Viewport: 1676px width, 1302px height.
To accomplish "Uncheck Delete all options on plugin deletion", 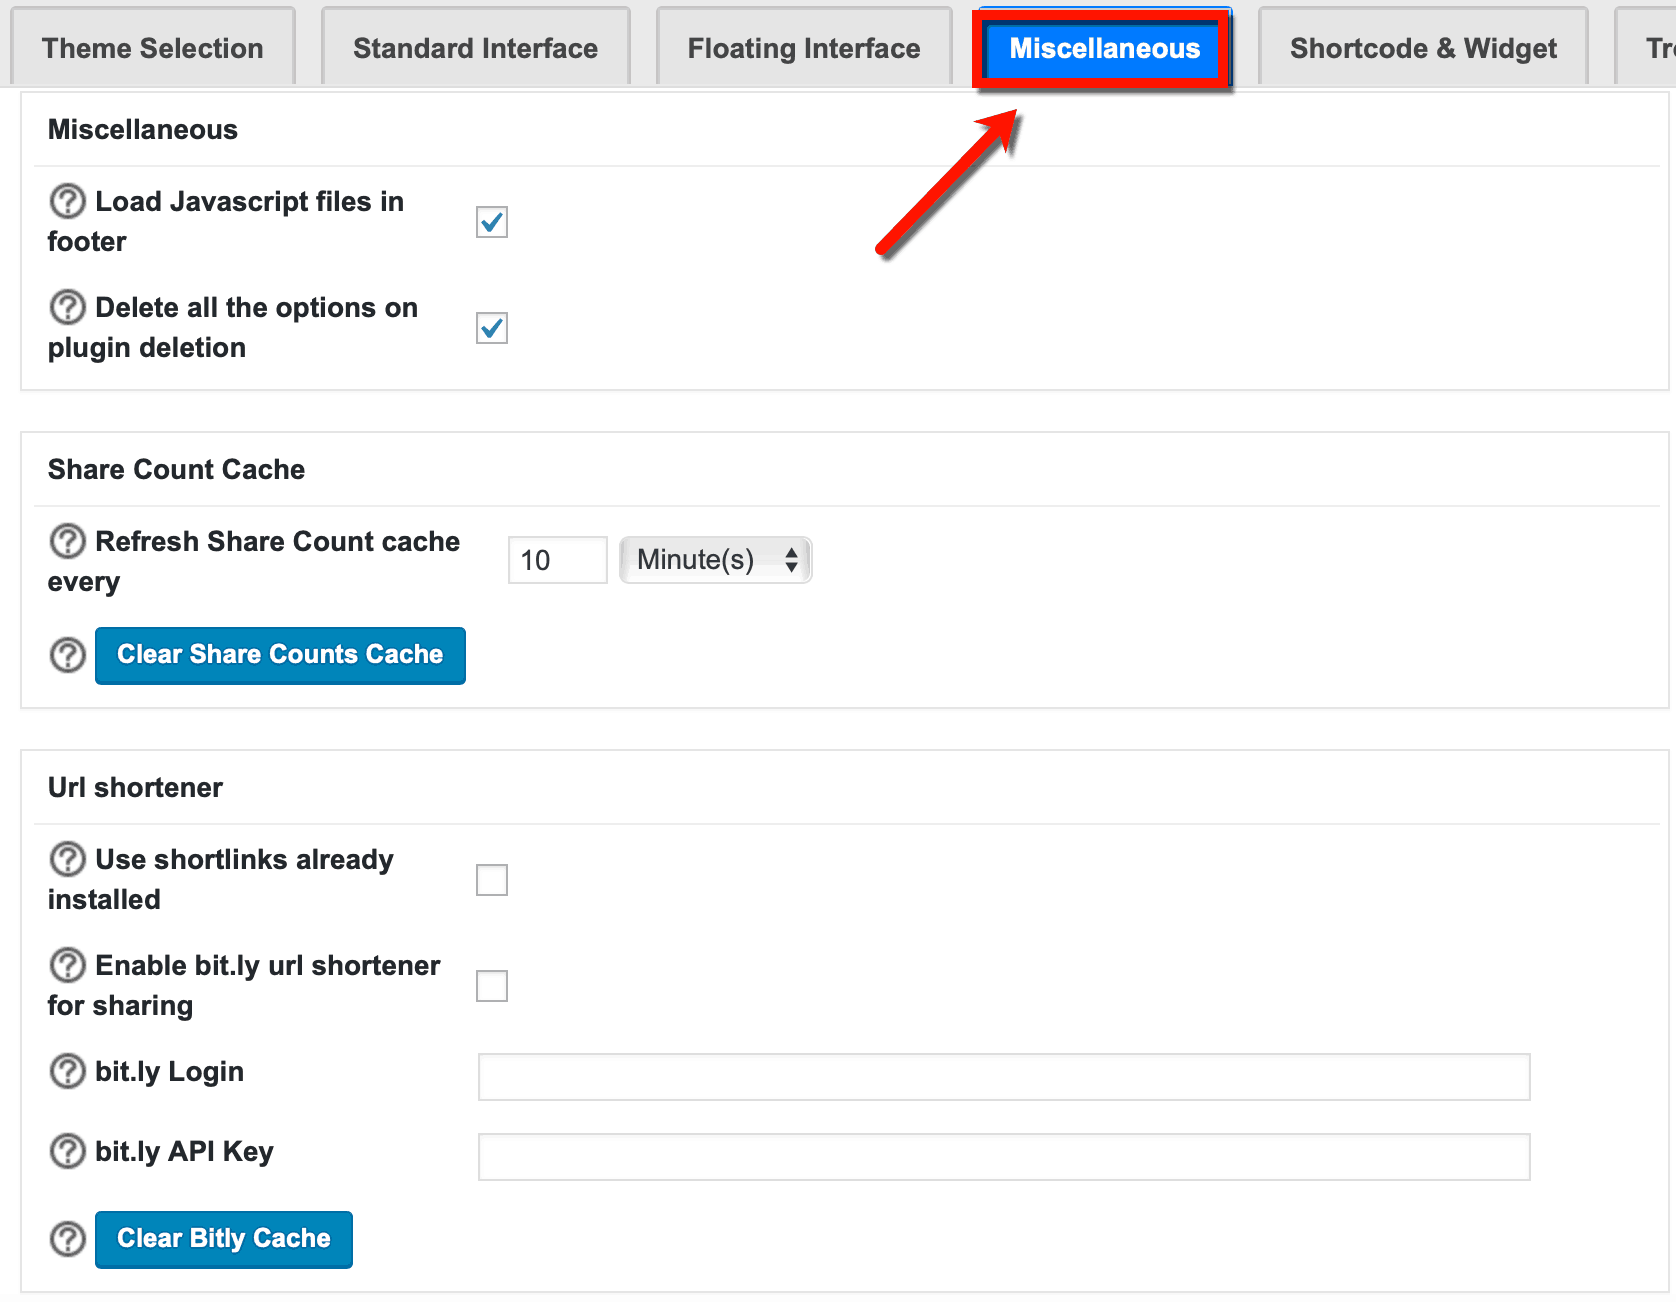I will [492, 328].
